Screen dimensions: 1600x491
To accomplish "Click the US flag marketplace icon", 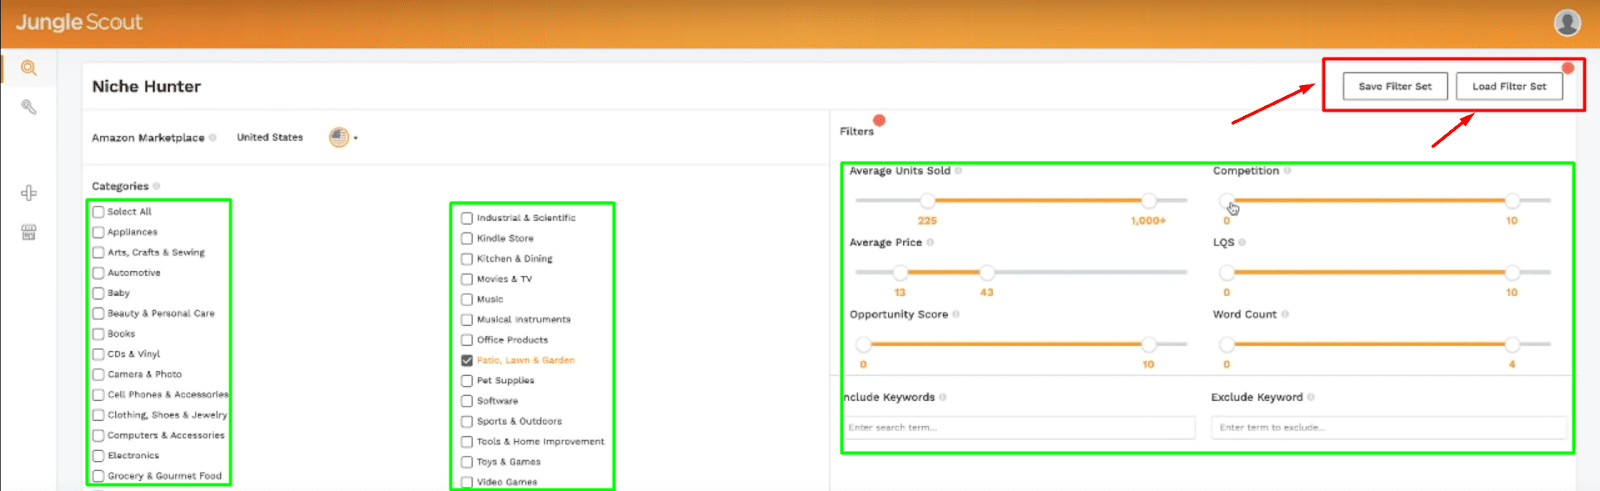I will [339, 137].
